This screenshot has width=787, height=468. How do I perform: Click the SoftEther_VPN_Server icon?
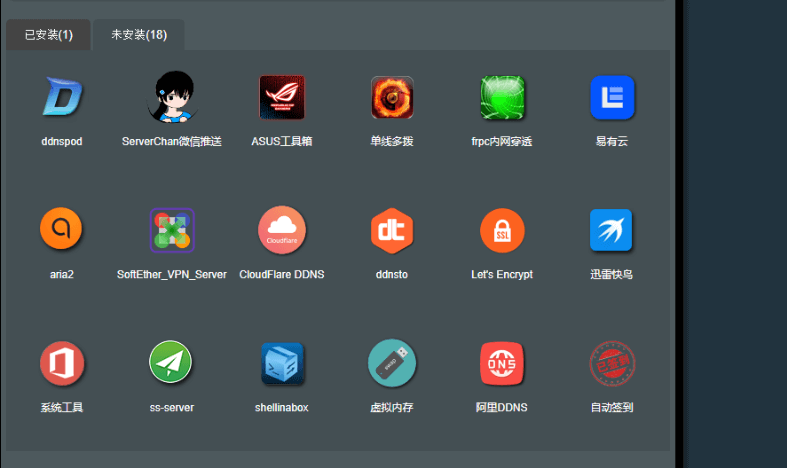172,230
